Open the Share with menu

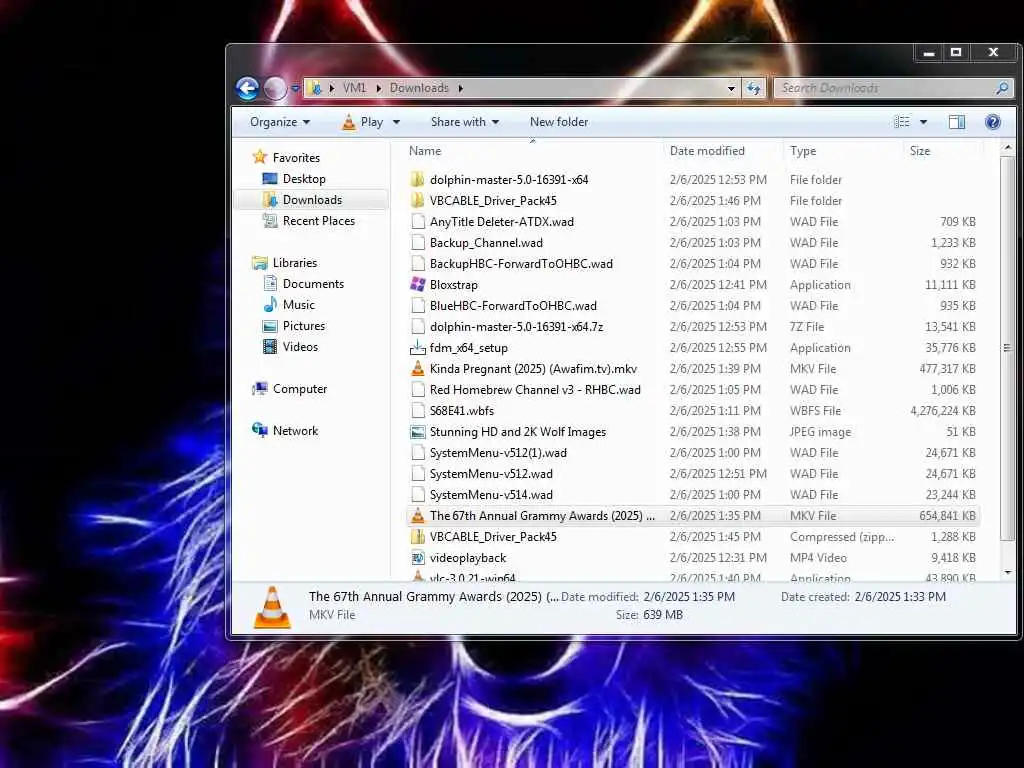click(x=465, y=122)
